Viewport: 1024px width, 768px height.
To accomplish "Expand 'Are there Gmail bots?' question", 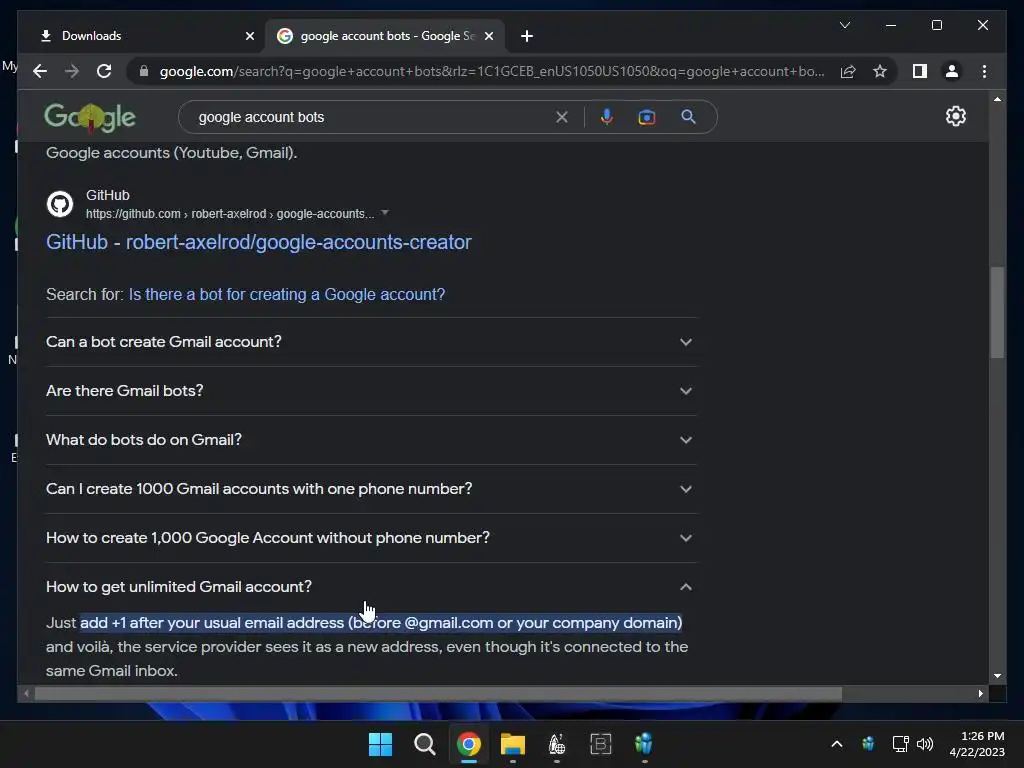I will [371, 391].
